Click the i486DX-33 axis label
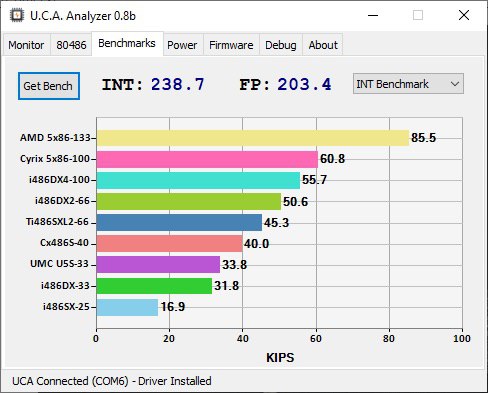The width and height of the screenshot is (488, 393). (x=65, y=286)
